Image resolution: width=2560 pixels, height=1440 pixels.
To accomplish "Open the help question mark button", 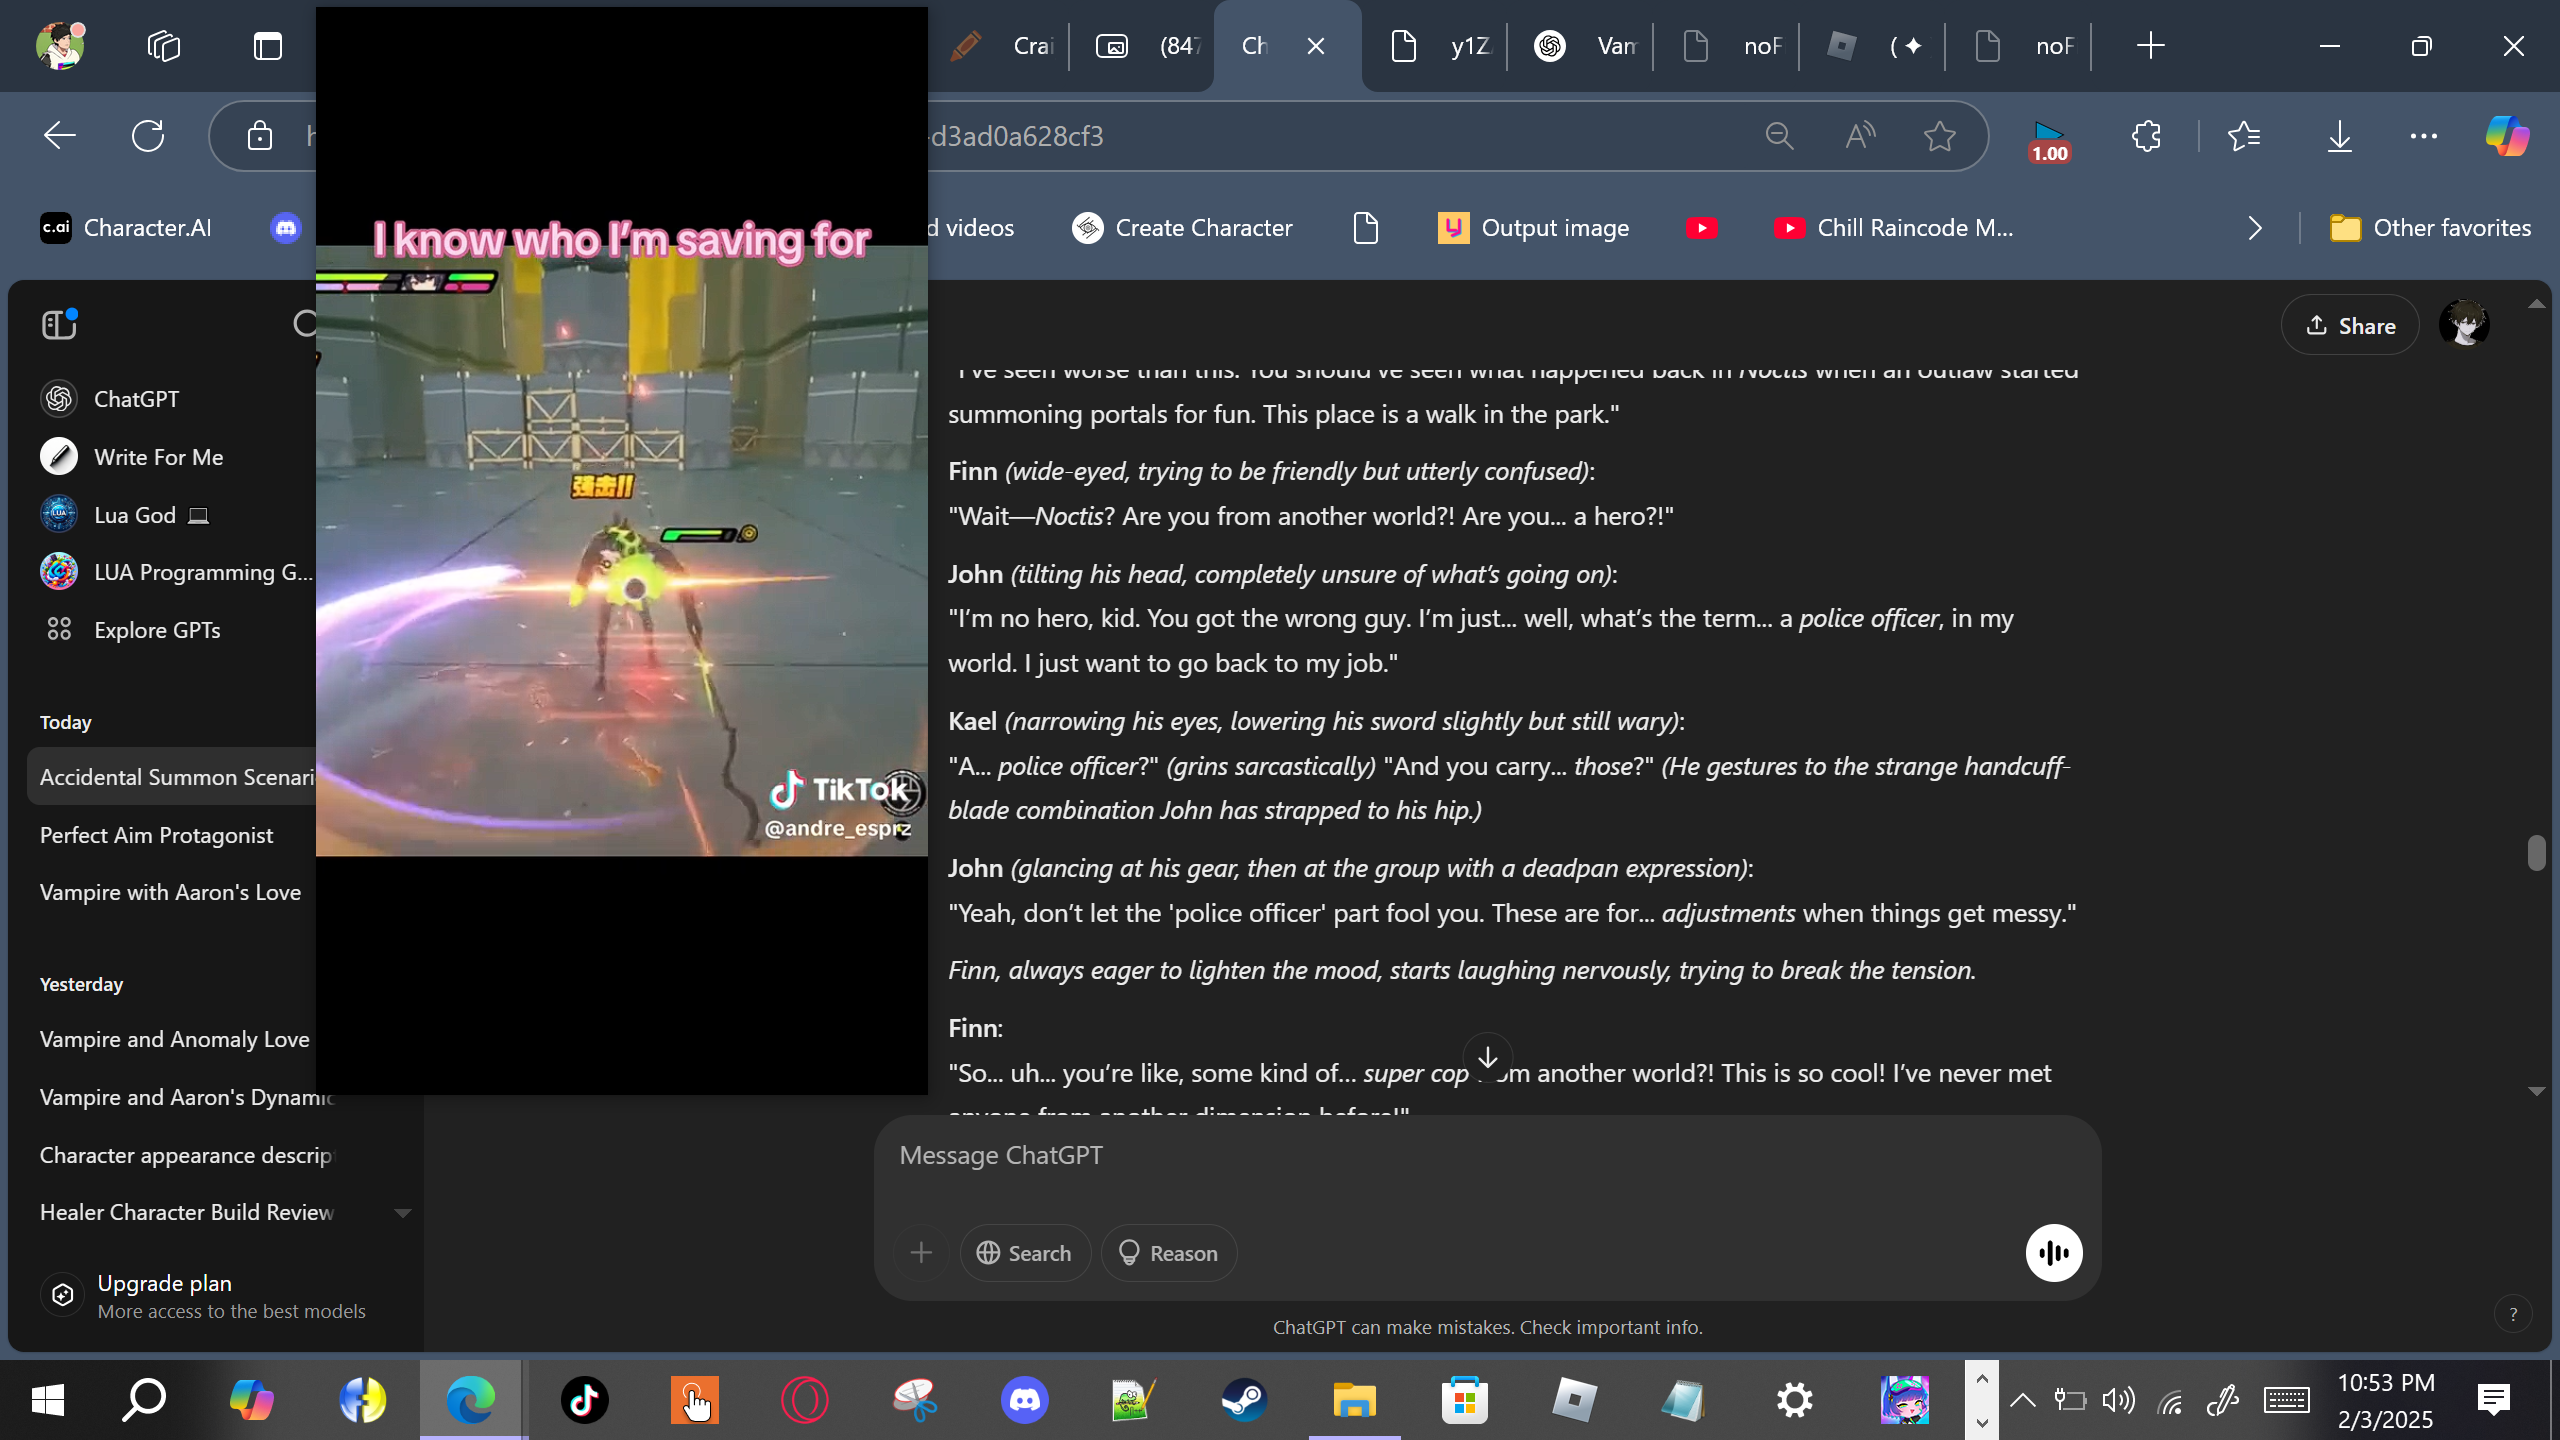I will (x=2513, y=1315).
